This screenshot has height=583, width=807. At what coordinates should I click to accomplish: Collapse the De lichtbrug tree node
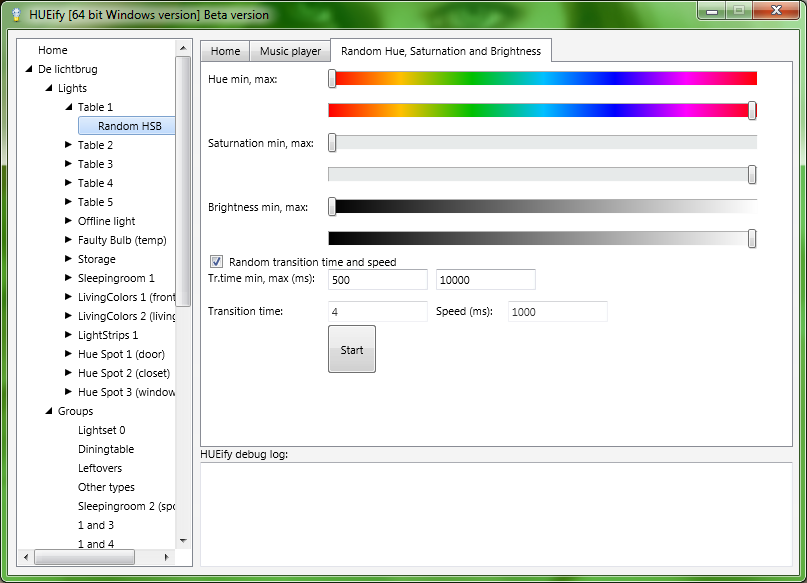[x=29, y=69]
